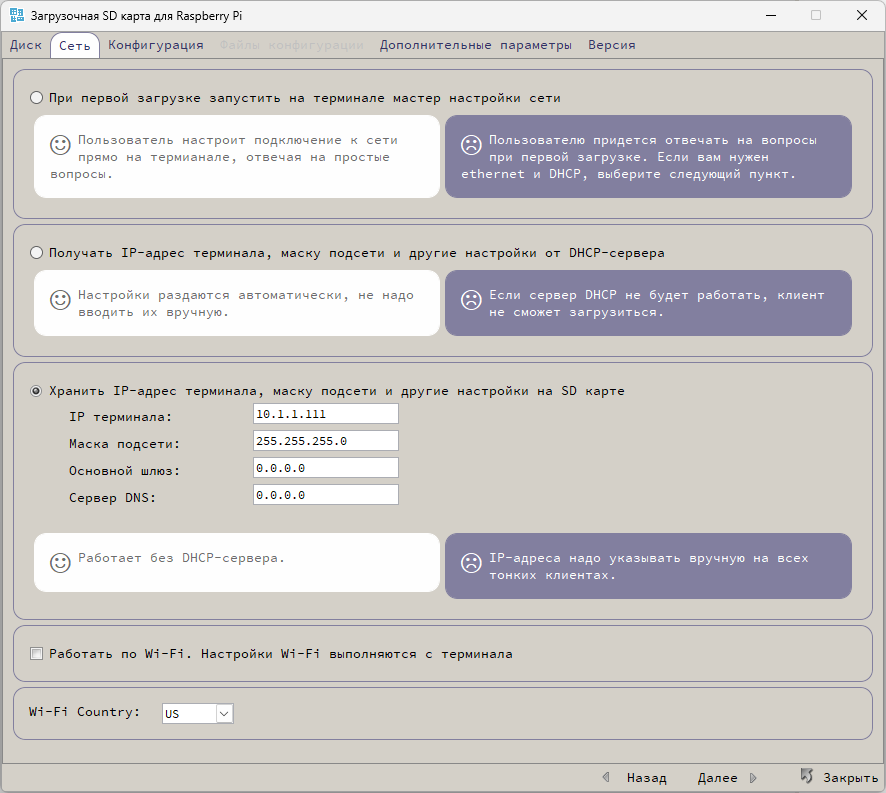Click the Назад button
The height and width of the screenshot is (793, 886).
[646, 778]
